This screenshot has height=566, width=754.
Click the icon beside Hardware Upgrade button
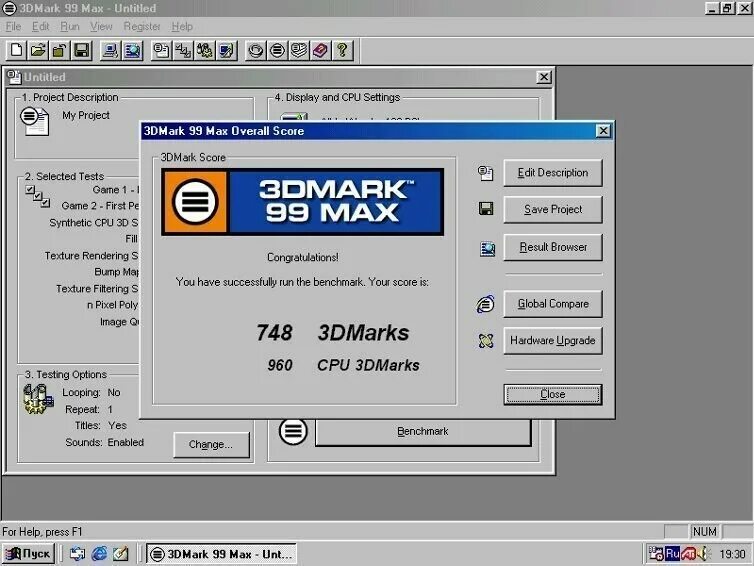486,340
